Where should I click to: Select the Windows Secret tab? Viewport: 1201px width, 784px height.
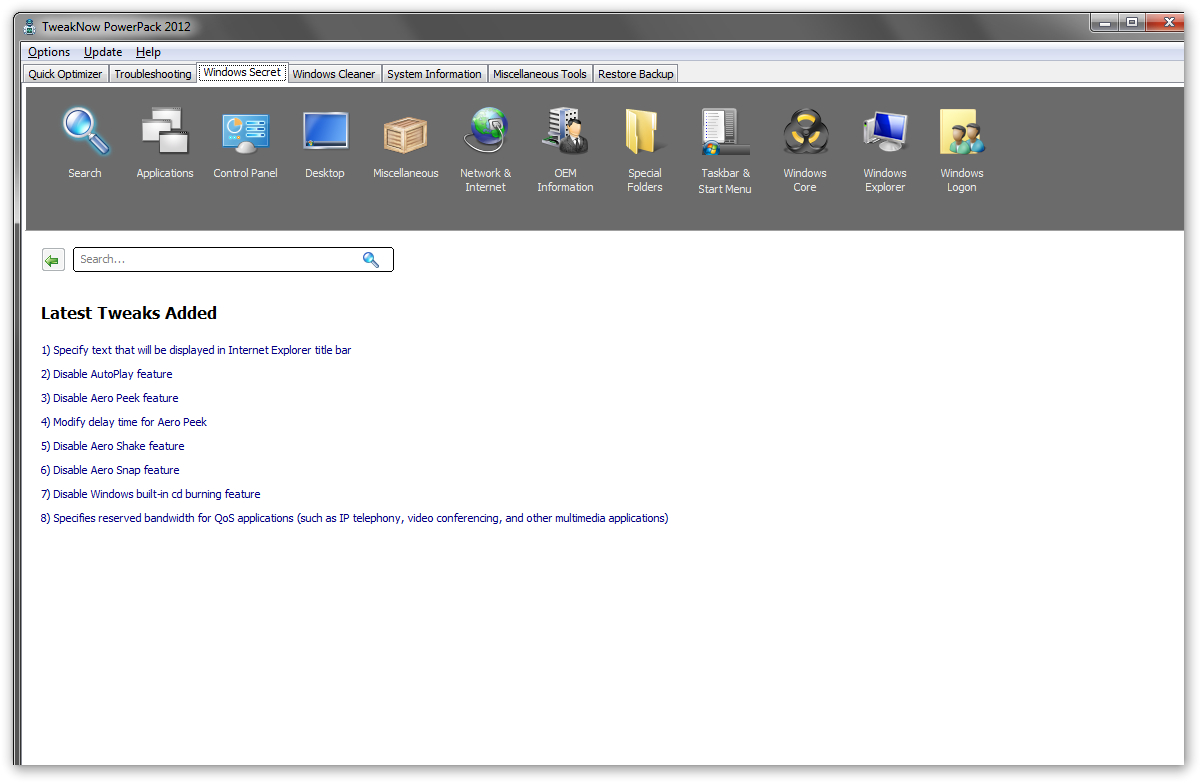coord(242,72)
